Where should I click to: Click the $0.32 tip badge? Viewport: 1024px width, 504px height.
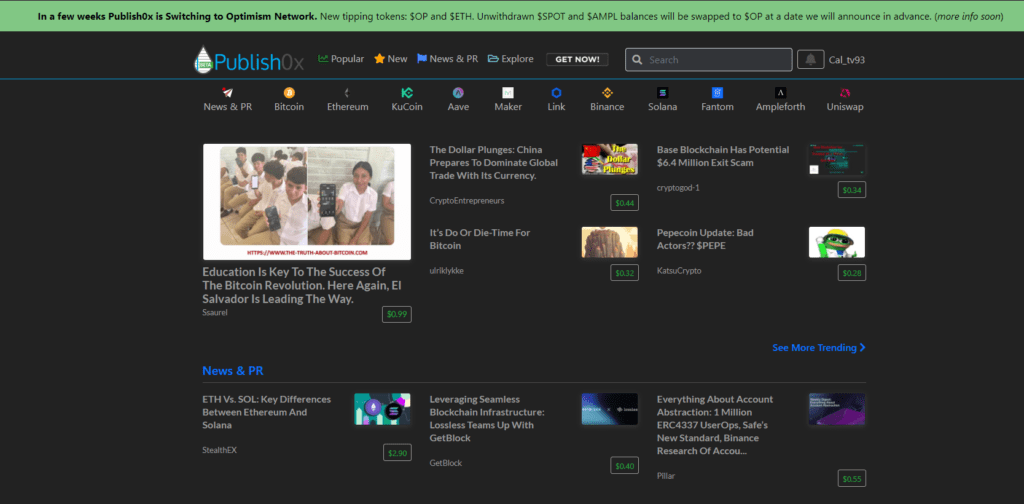tap(624, 273)
